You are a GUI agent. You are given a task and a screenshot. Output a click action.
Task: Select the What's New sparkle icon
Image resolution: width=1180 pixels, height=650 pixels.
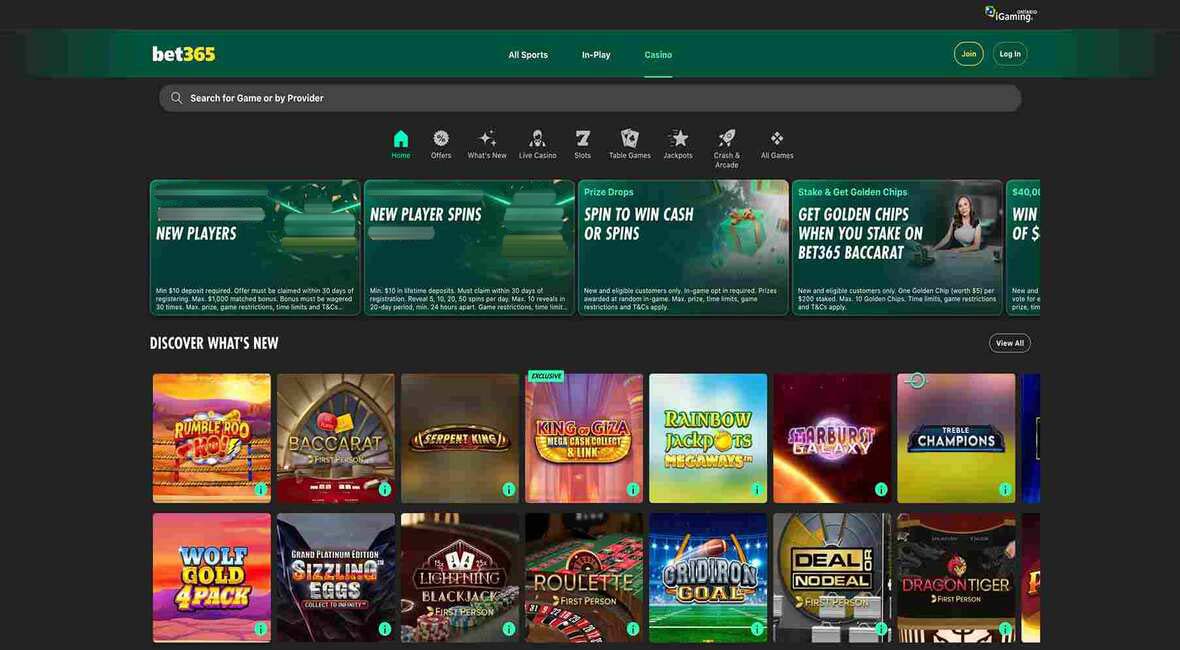point(487,139)
